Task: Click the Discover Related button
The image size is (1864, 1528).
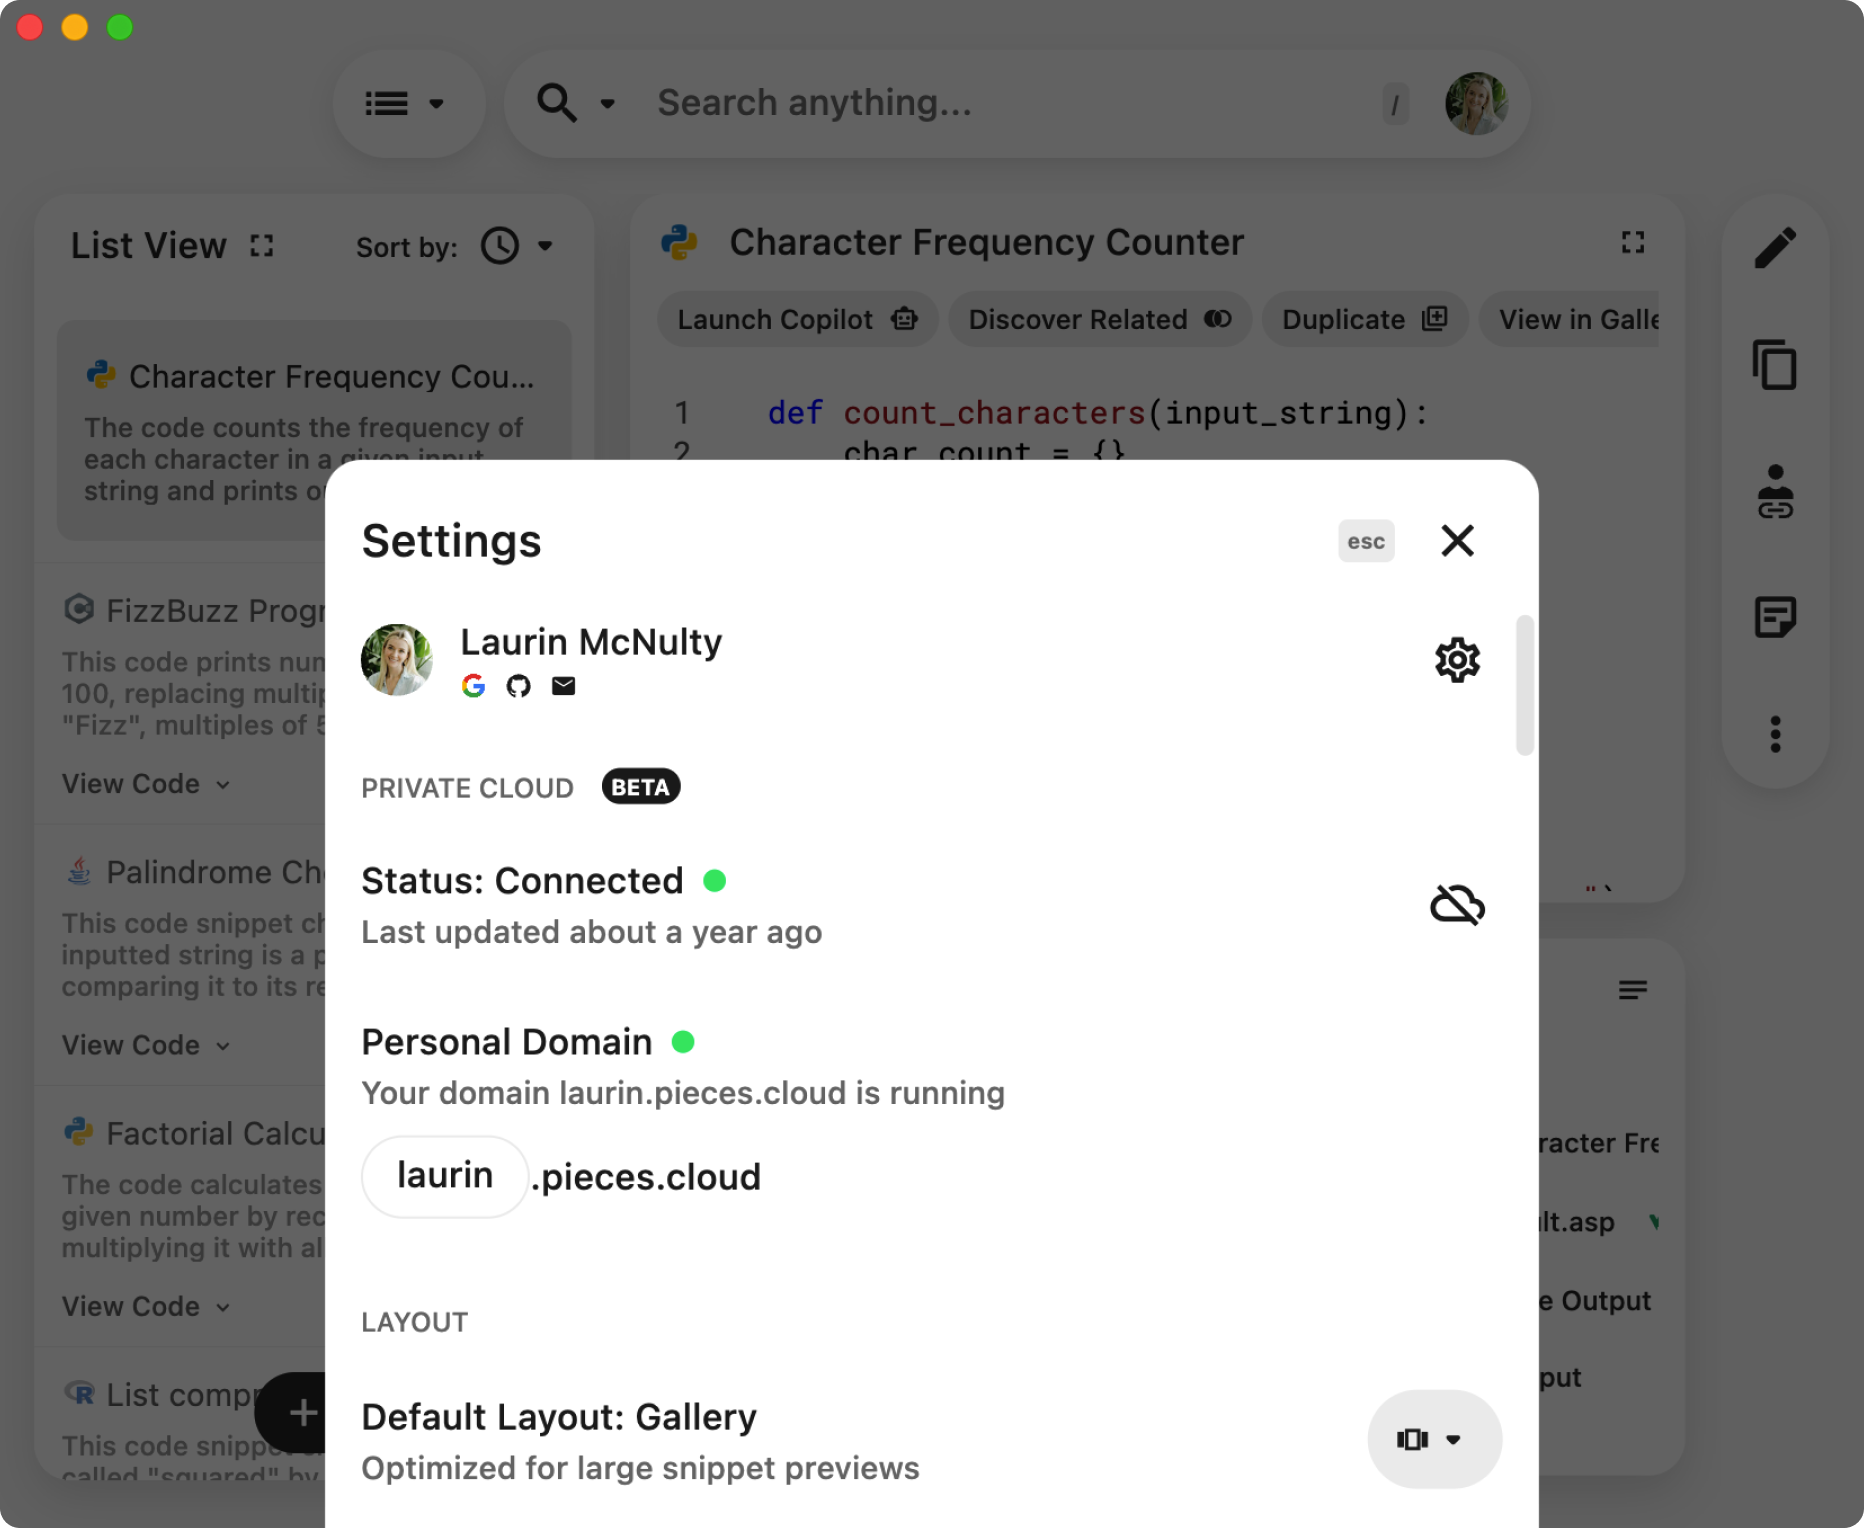Action: (x=1099, y=320)
